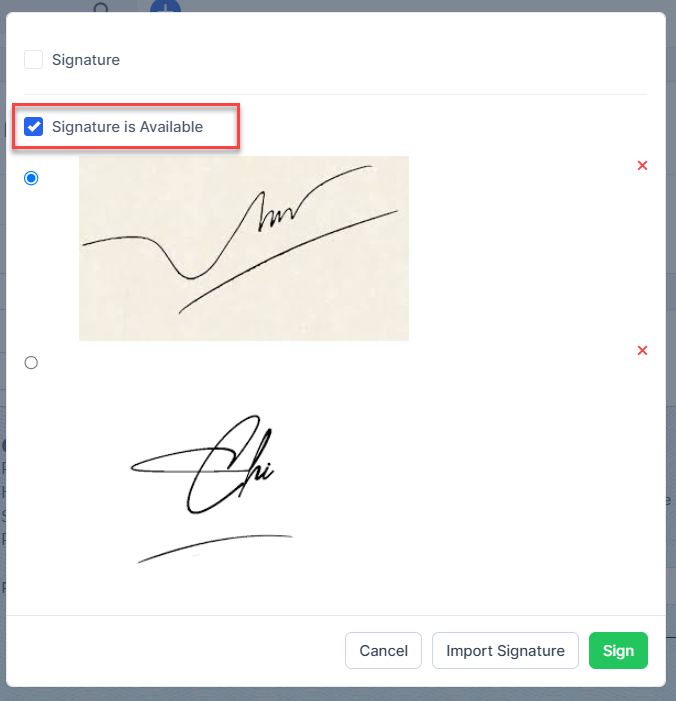Click the blue plus icon behind dialog
The image size is (676, 701).
pos(165,6)
